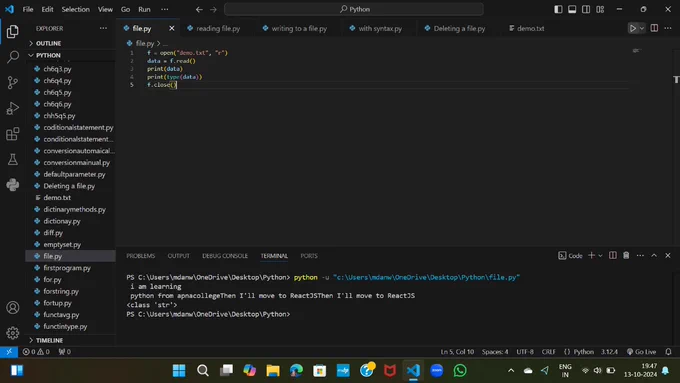Split the editor to the right
Image resolution: width=680 pixels, height=383 pixels.
(x=654, y=28)
